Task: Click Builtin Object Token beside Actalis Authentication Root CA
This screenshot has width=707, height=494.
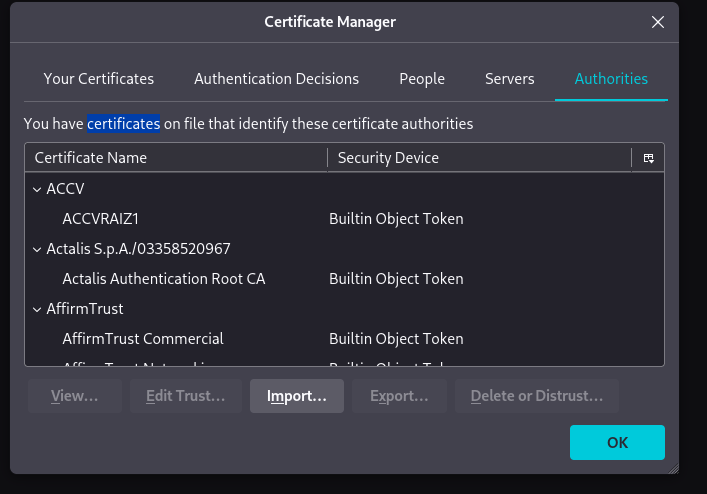Action: [x=396, y=279]
